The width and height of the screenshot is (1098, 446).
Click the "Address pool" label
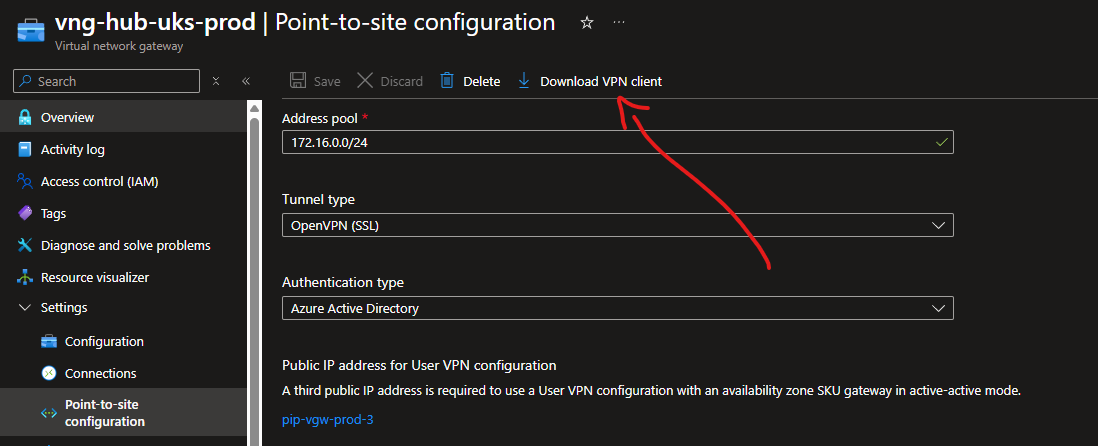(x=319, y=118)
